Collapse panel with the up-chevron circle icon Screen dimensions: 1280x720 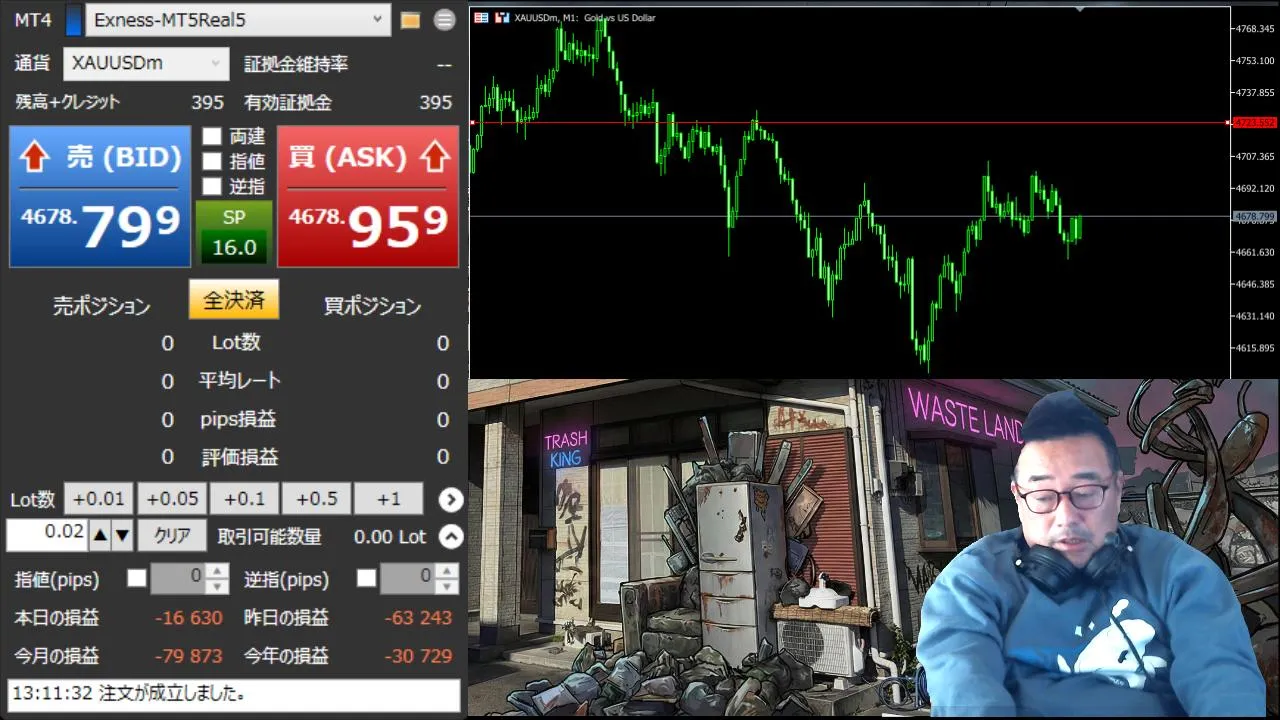pyautogui.click(x=451, y=537)
